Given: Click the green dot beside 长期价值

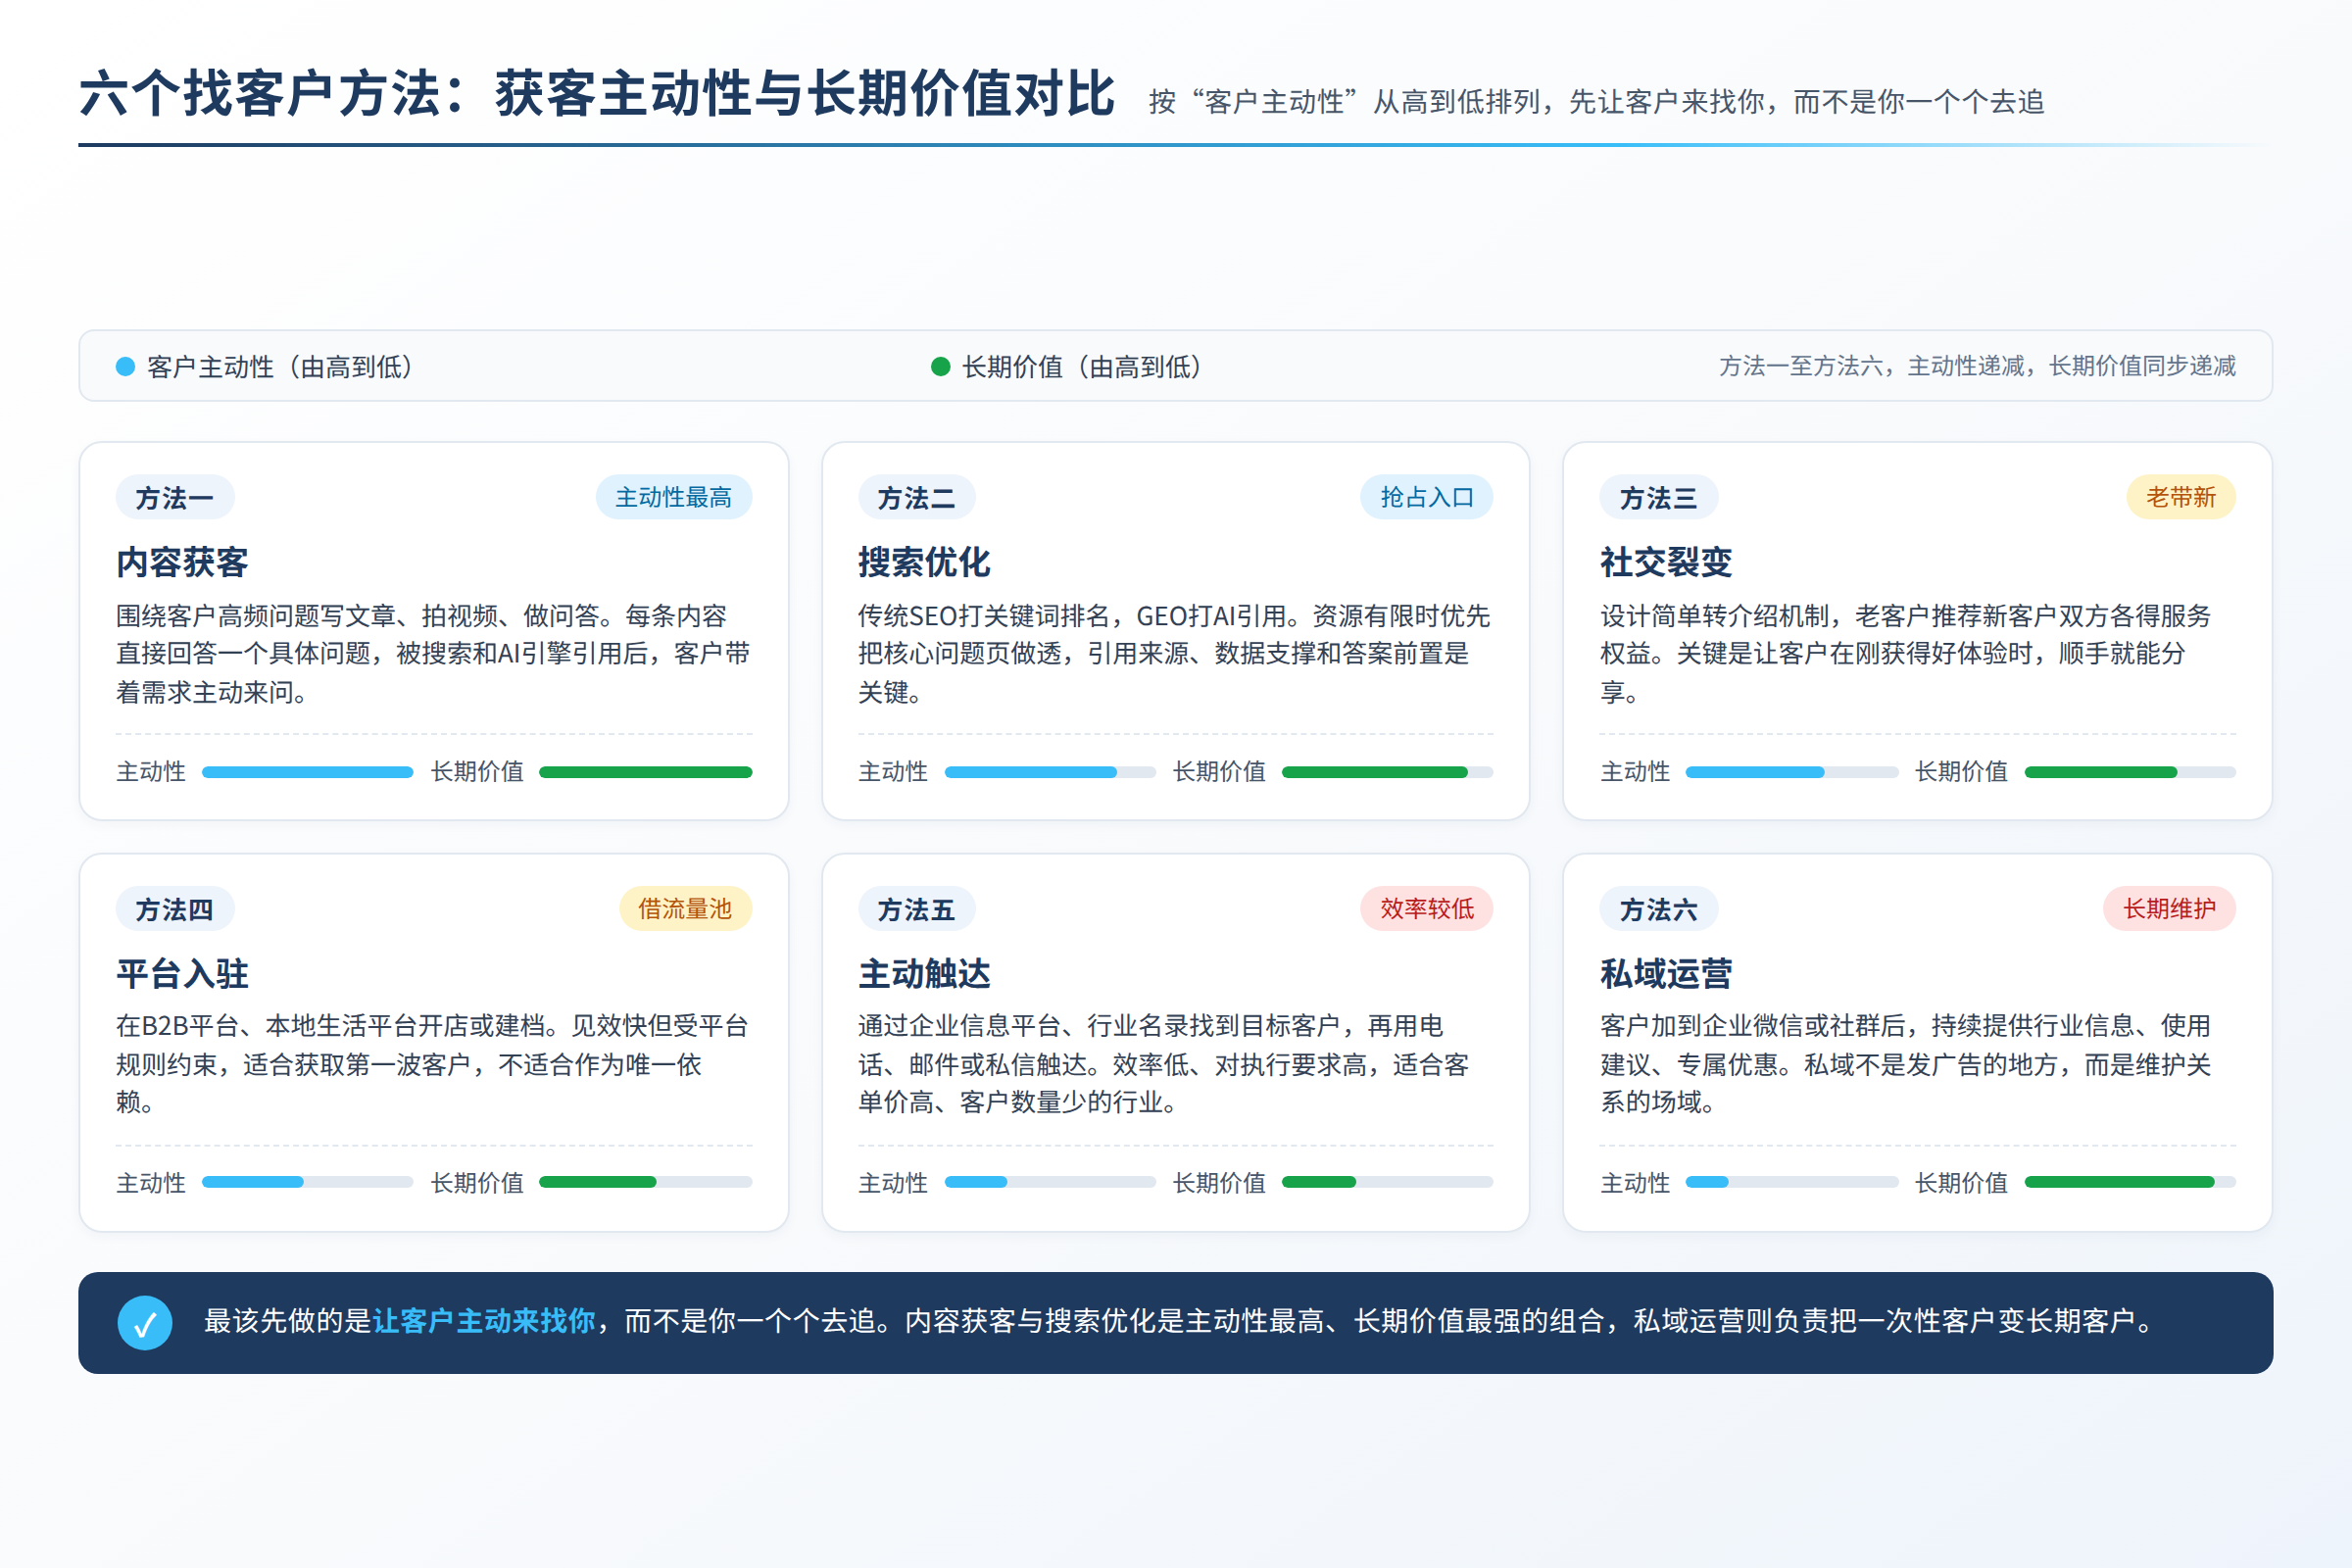Looking at the screenshot, I should click(940, 366).
